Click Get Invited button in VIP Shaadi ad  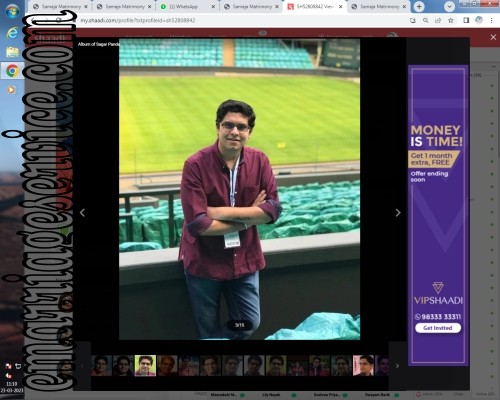[x=438, y=328]
